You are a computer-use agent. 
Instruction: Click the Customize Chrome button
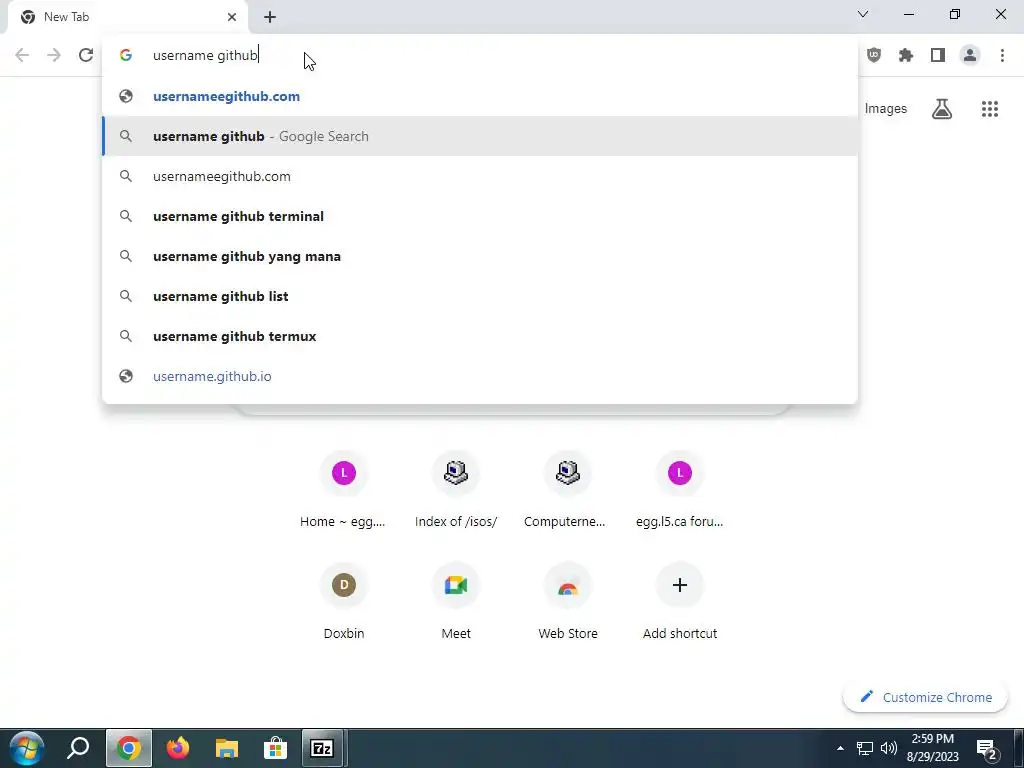click(925, 697)
